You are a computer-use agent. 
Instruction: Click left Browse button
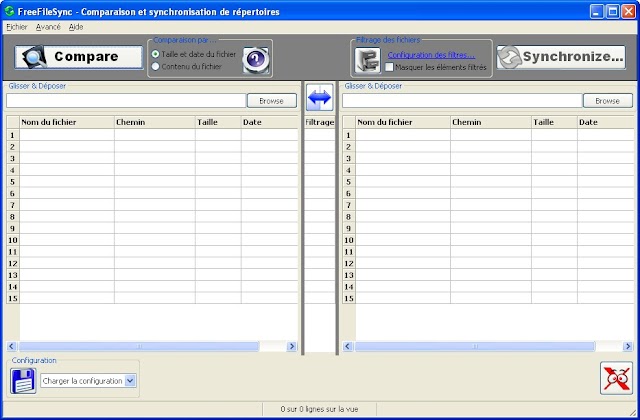tap(272, 101)
